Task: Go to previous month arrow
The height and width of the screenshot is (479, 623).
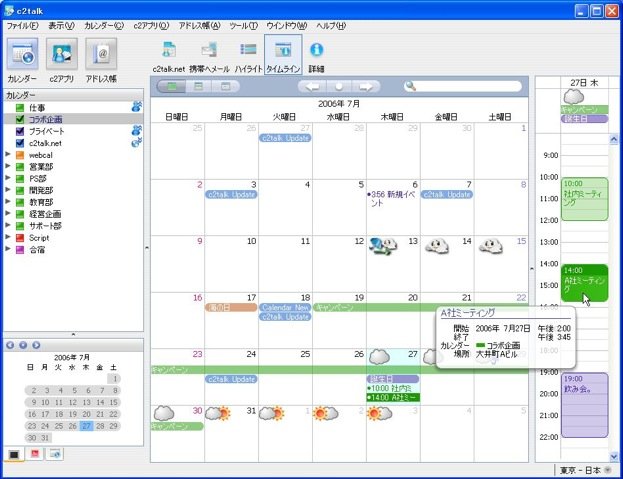Action: coord(312,86)
